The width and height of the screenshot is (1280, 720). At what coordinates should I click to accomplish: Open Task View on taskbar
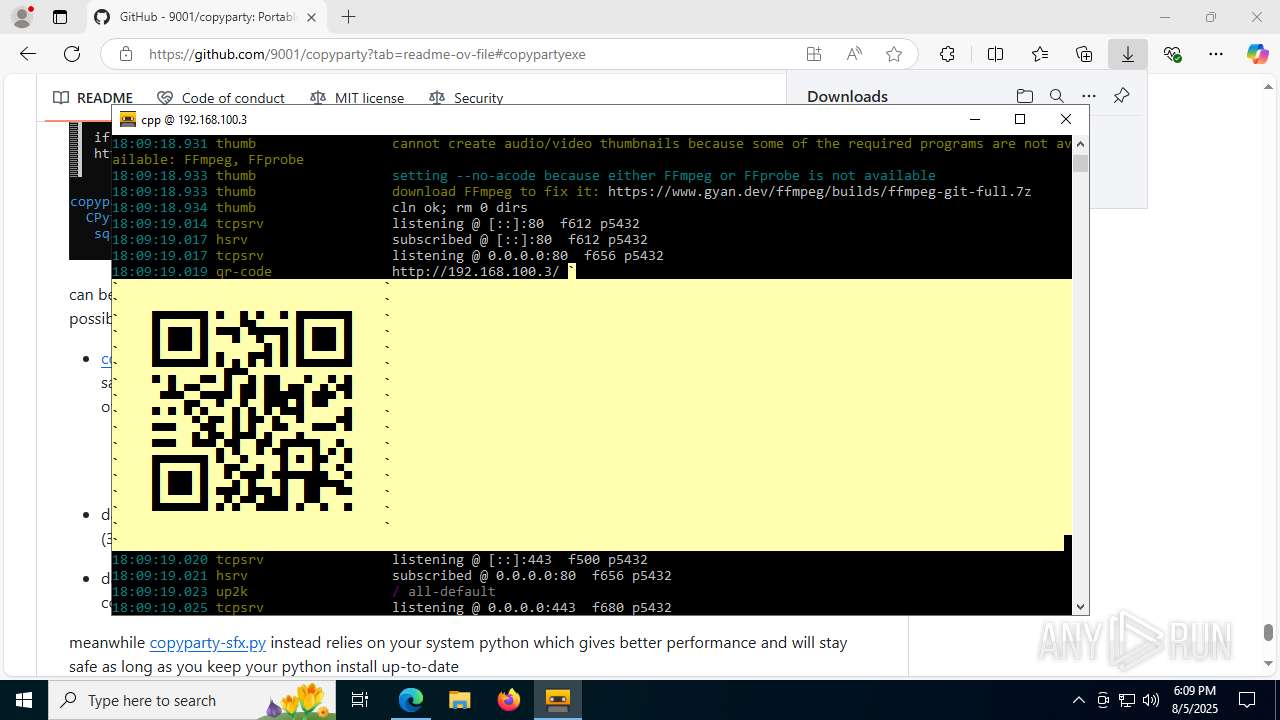tap(362, 700)
